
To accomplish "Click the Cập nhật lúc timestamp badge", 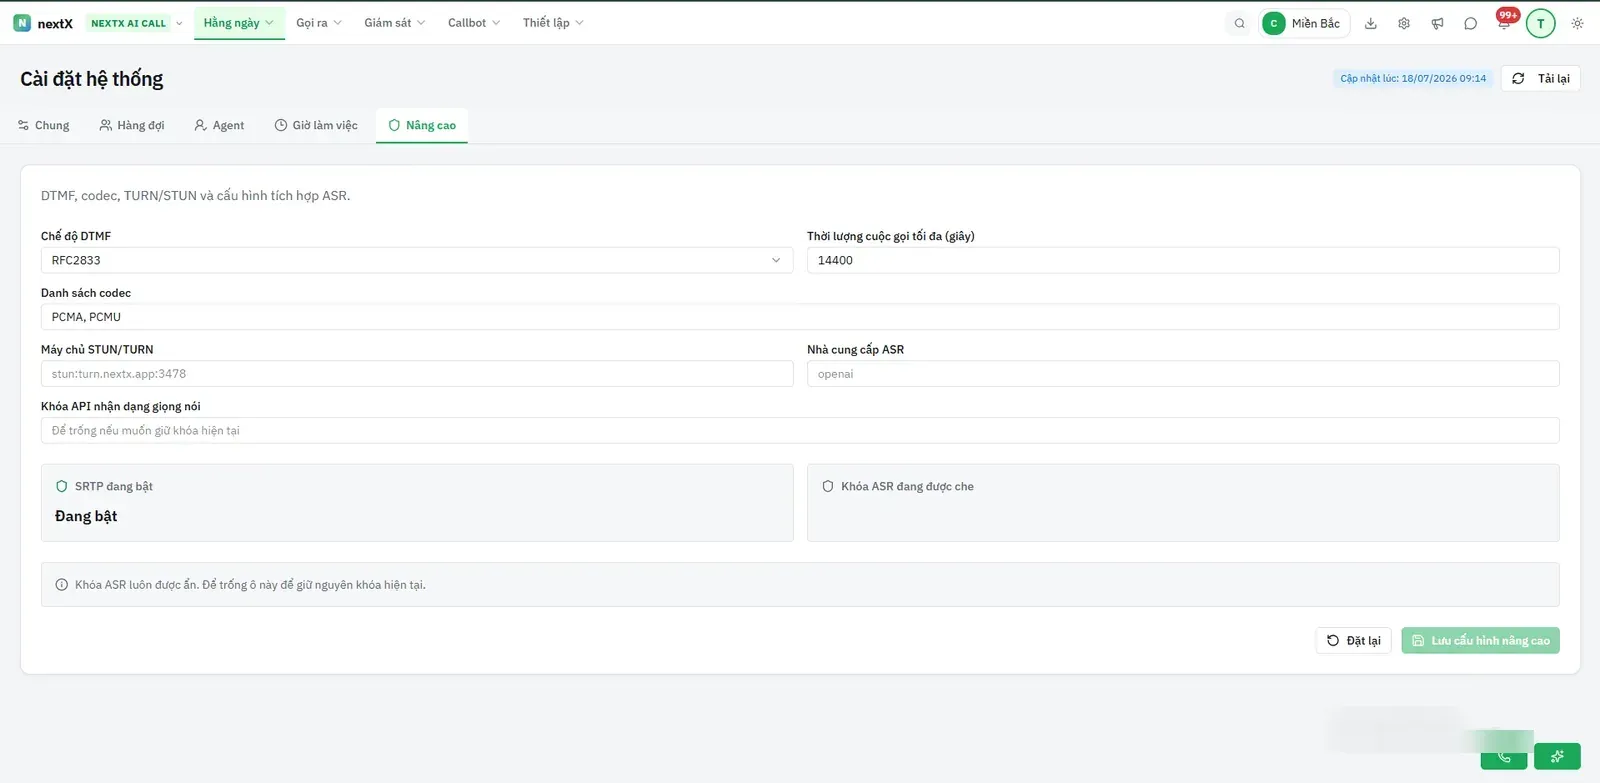I will point(1413,78).
